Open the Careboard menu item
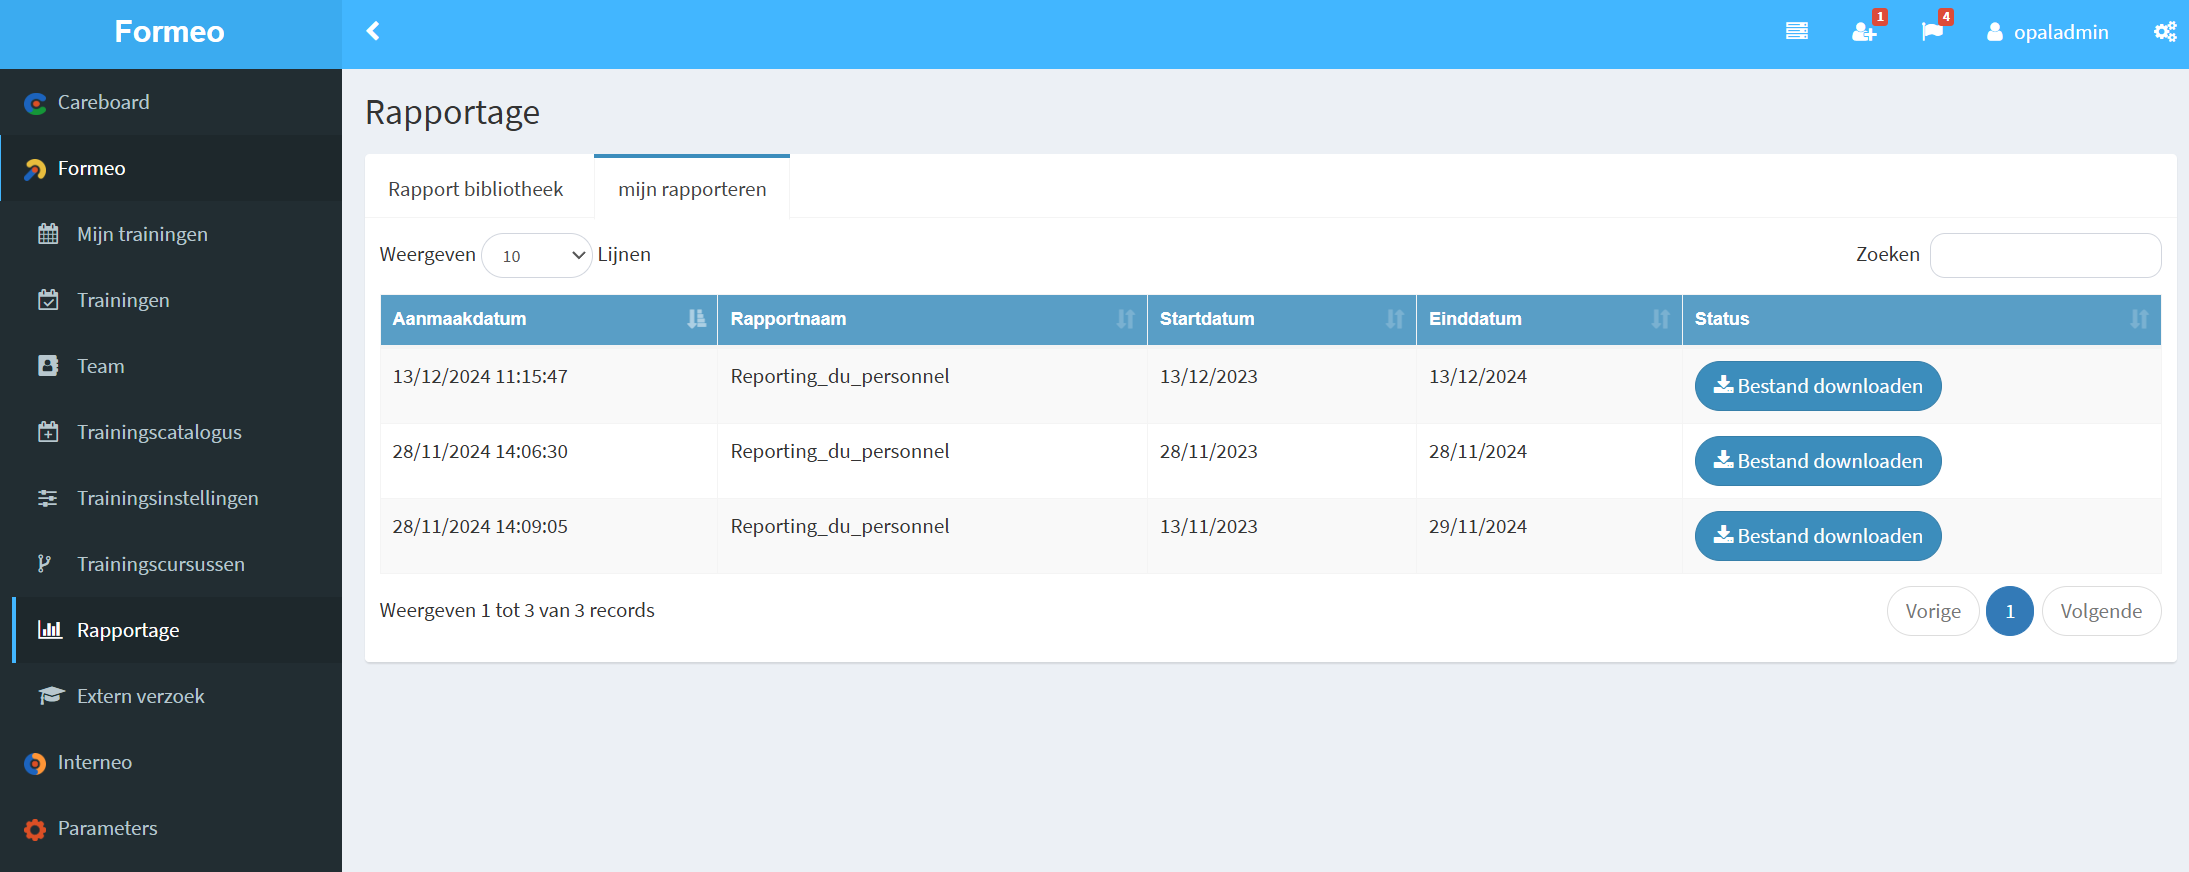2189x872 pixels. [171, 102]
